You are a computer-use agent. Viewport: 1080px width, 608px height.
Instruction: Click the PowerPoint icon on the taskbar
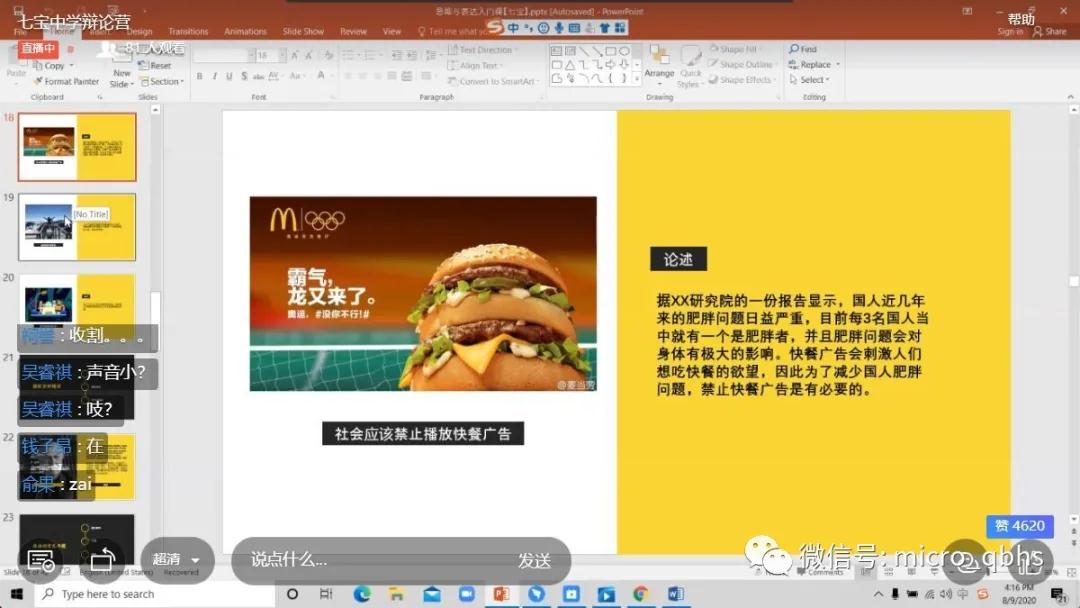coord(501,594)
